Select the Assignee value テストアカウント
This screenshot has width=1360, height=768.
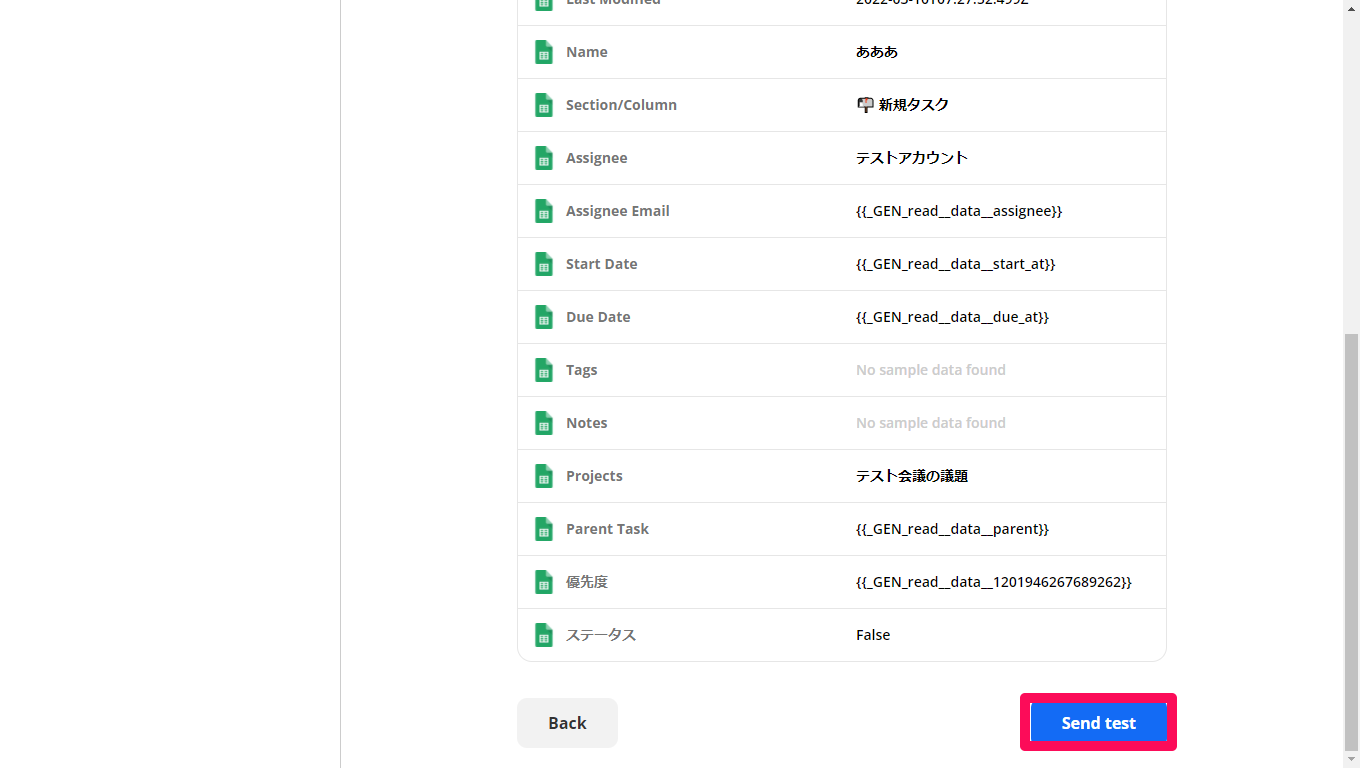point(911,157)
